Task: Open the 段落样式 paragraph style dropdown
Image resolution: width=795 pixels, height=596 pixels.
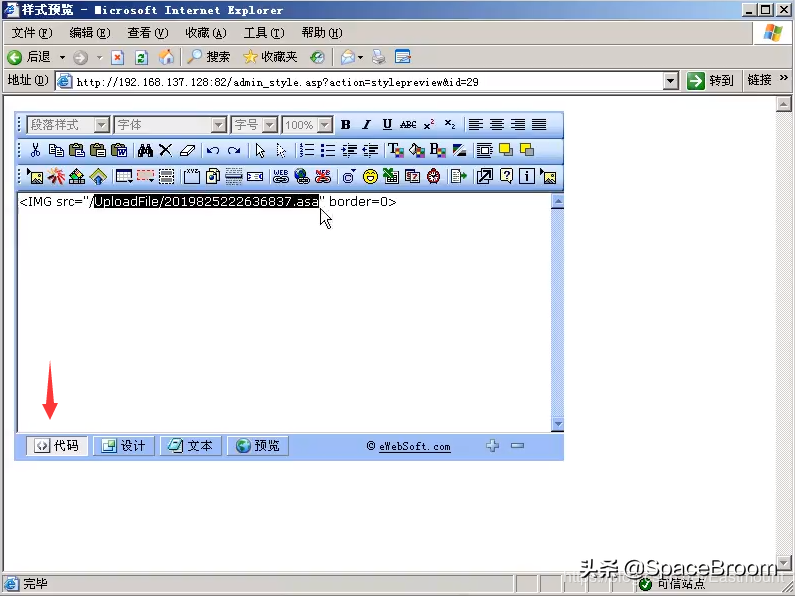Action: (68, 125)
